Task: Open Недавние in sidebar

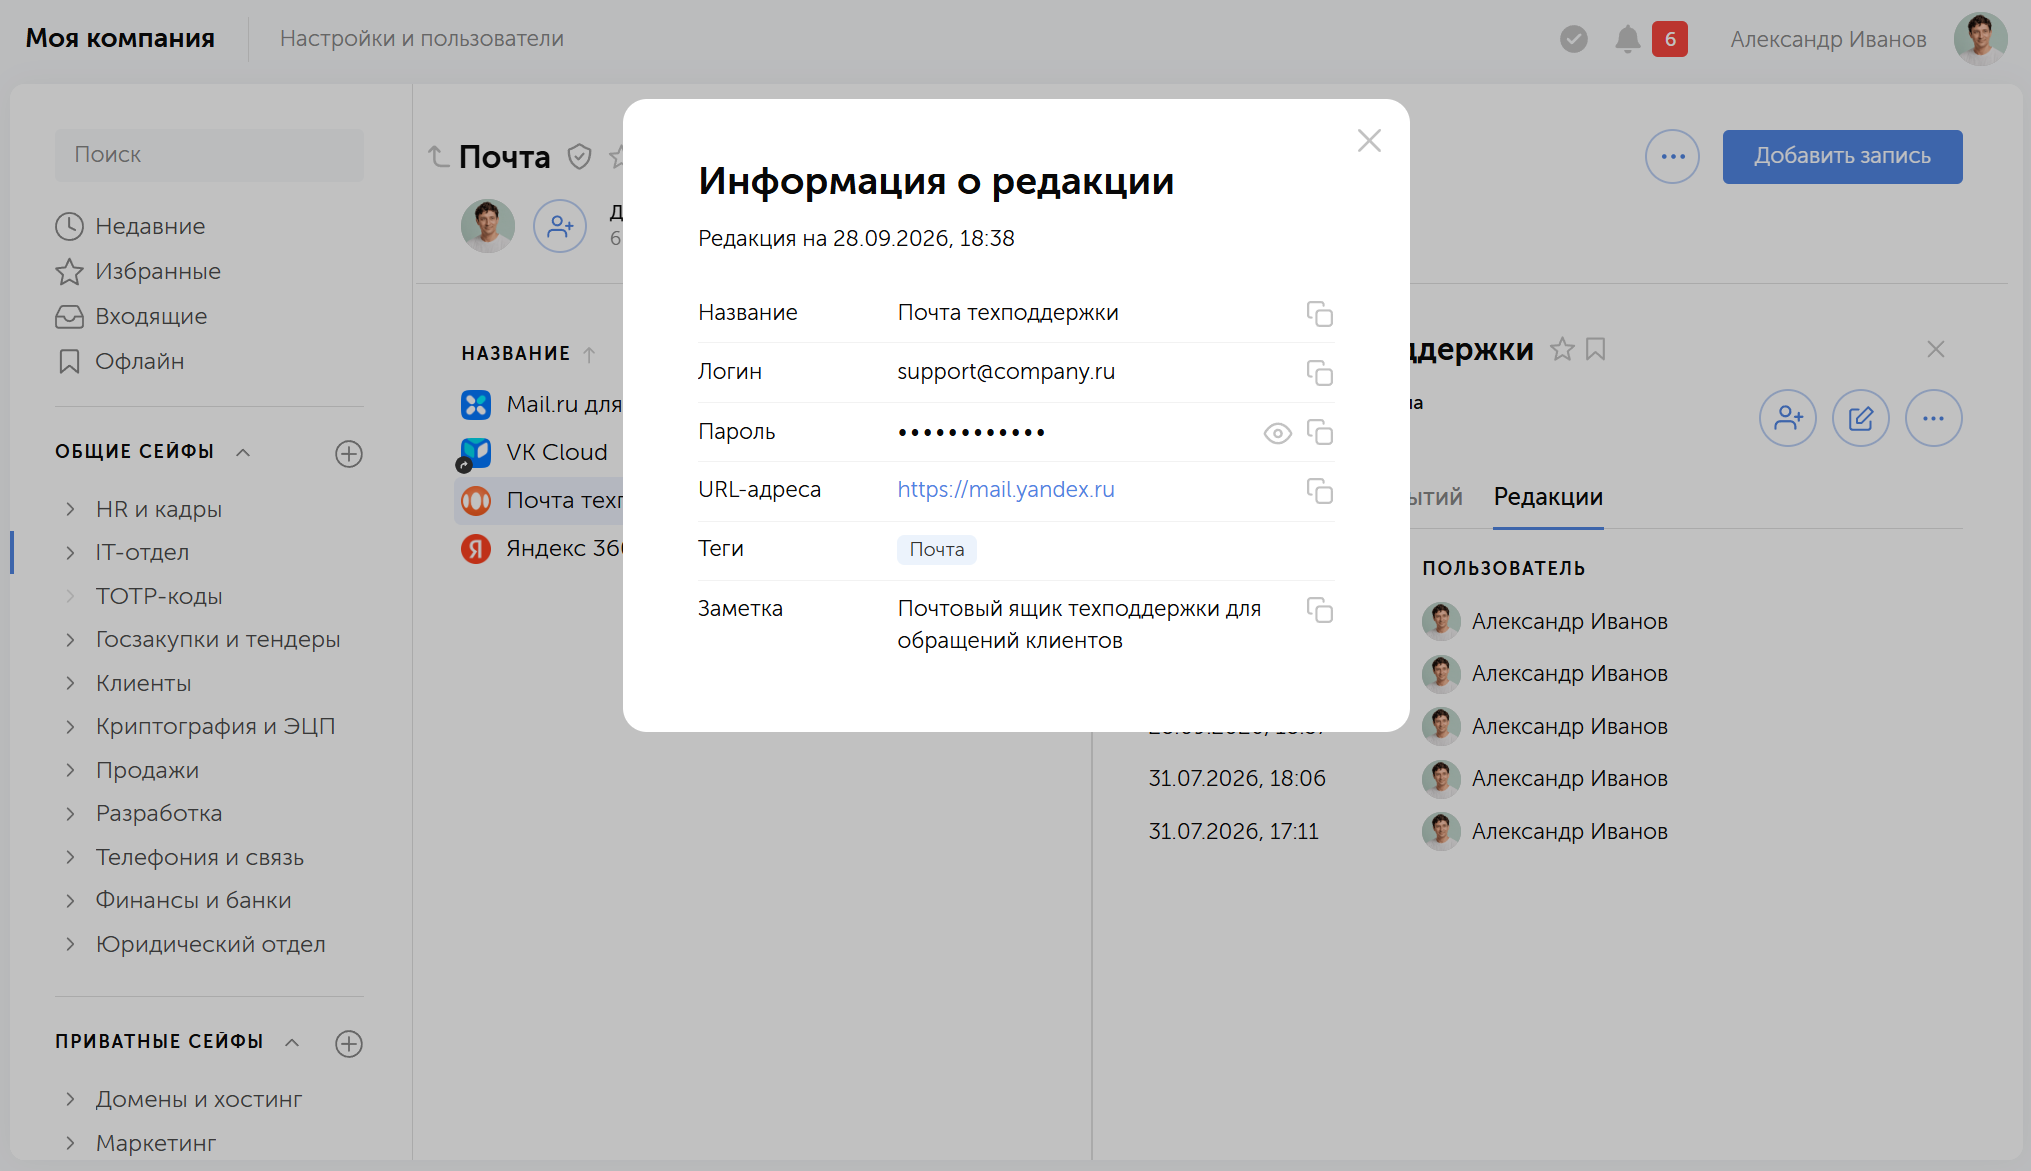Action: pos(130,227)
